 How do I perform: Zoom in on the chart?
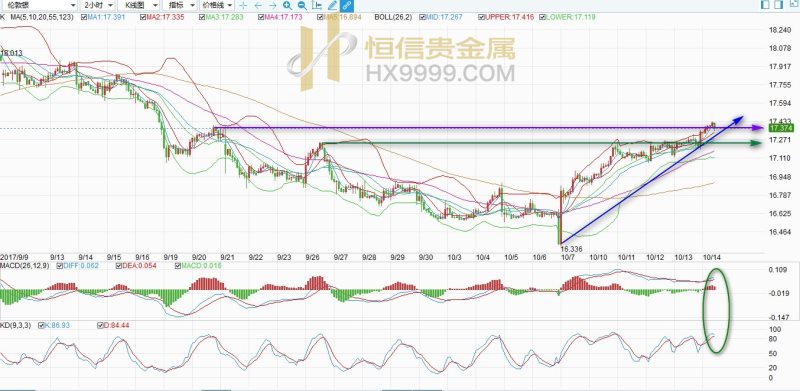[x=288, y=6]
